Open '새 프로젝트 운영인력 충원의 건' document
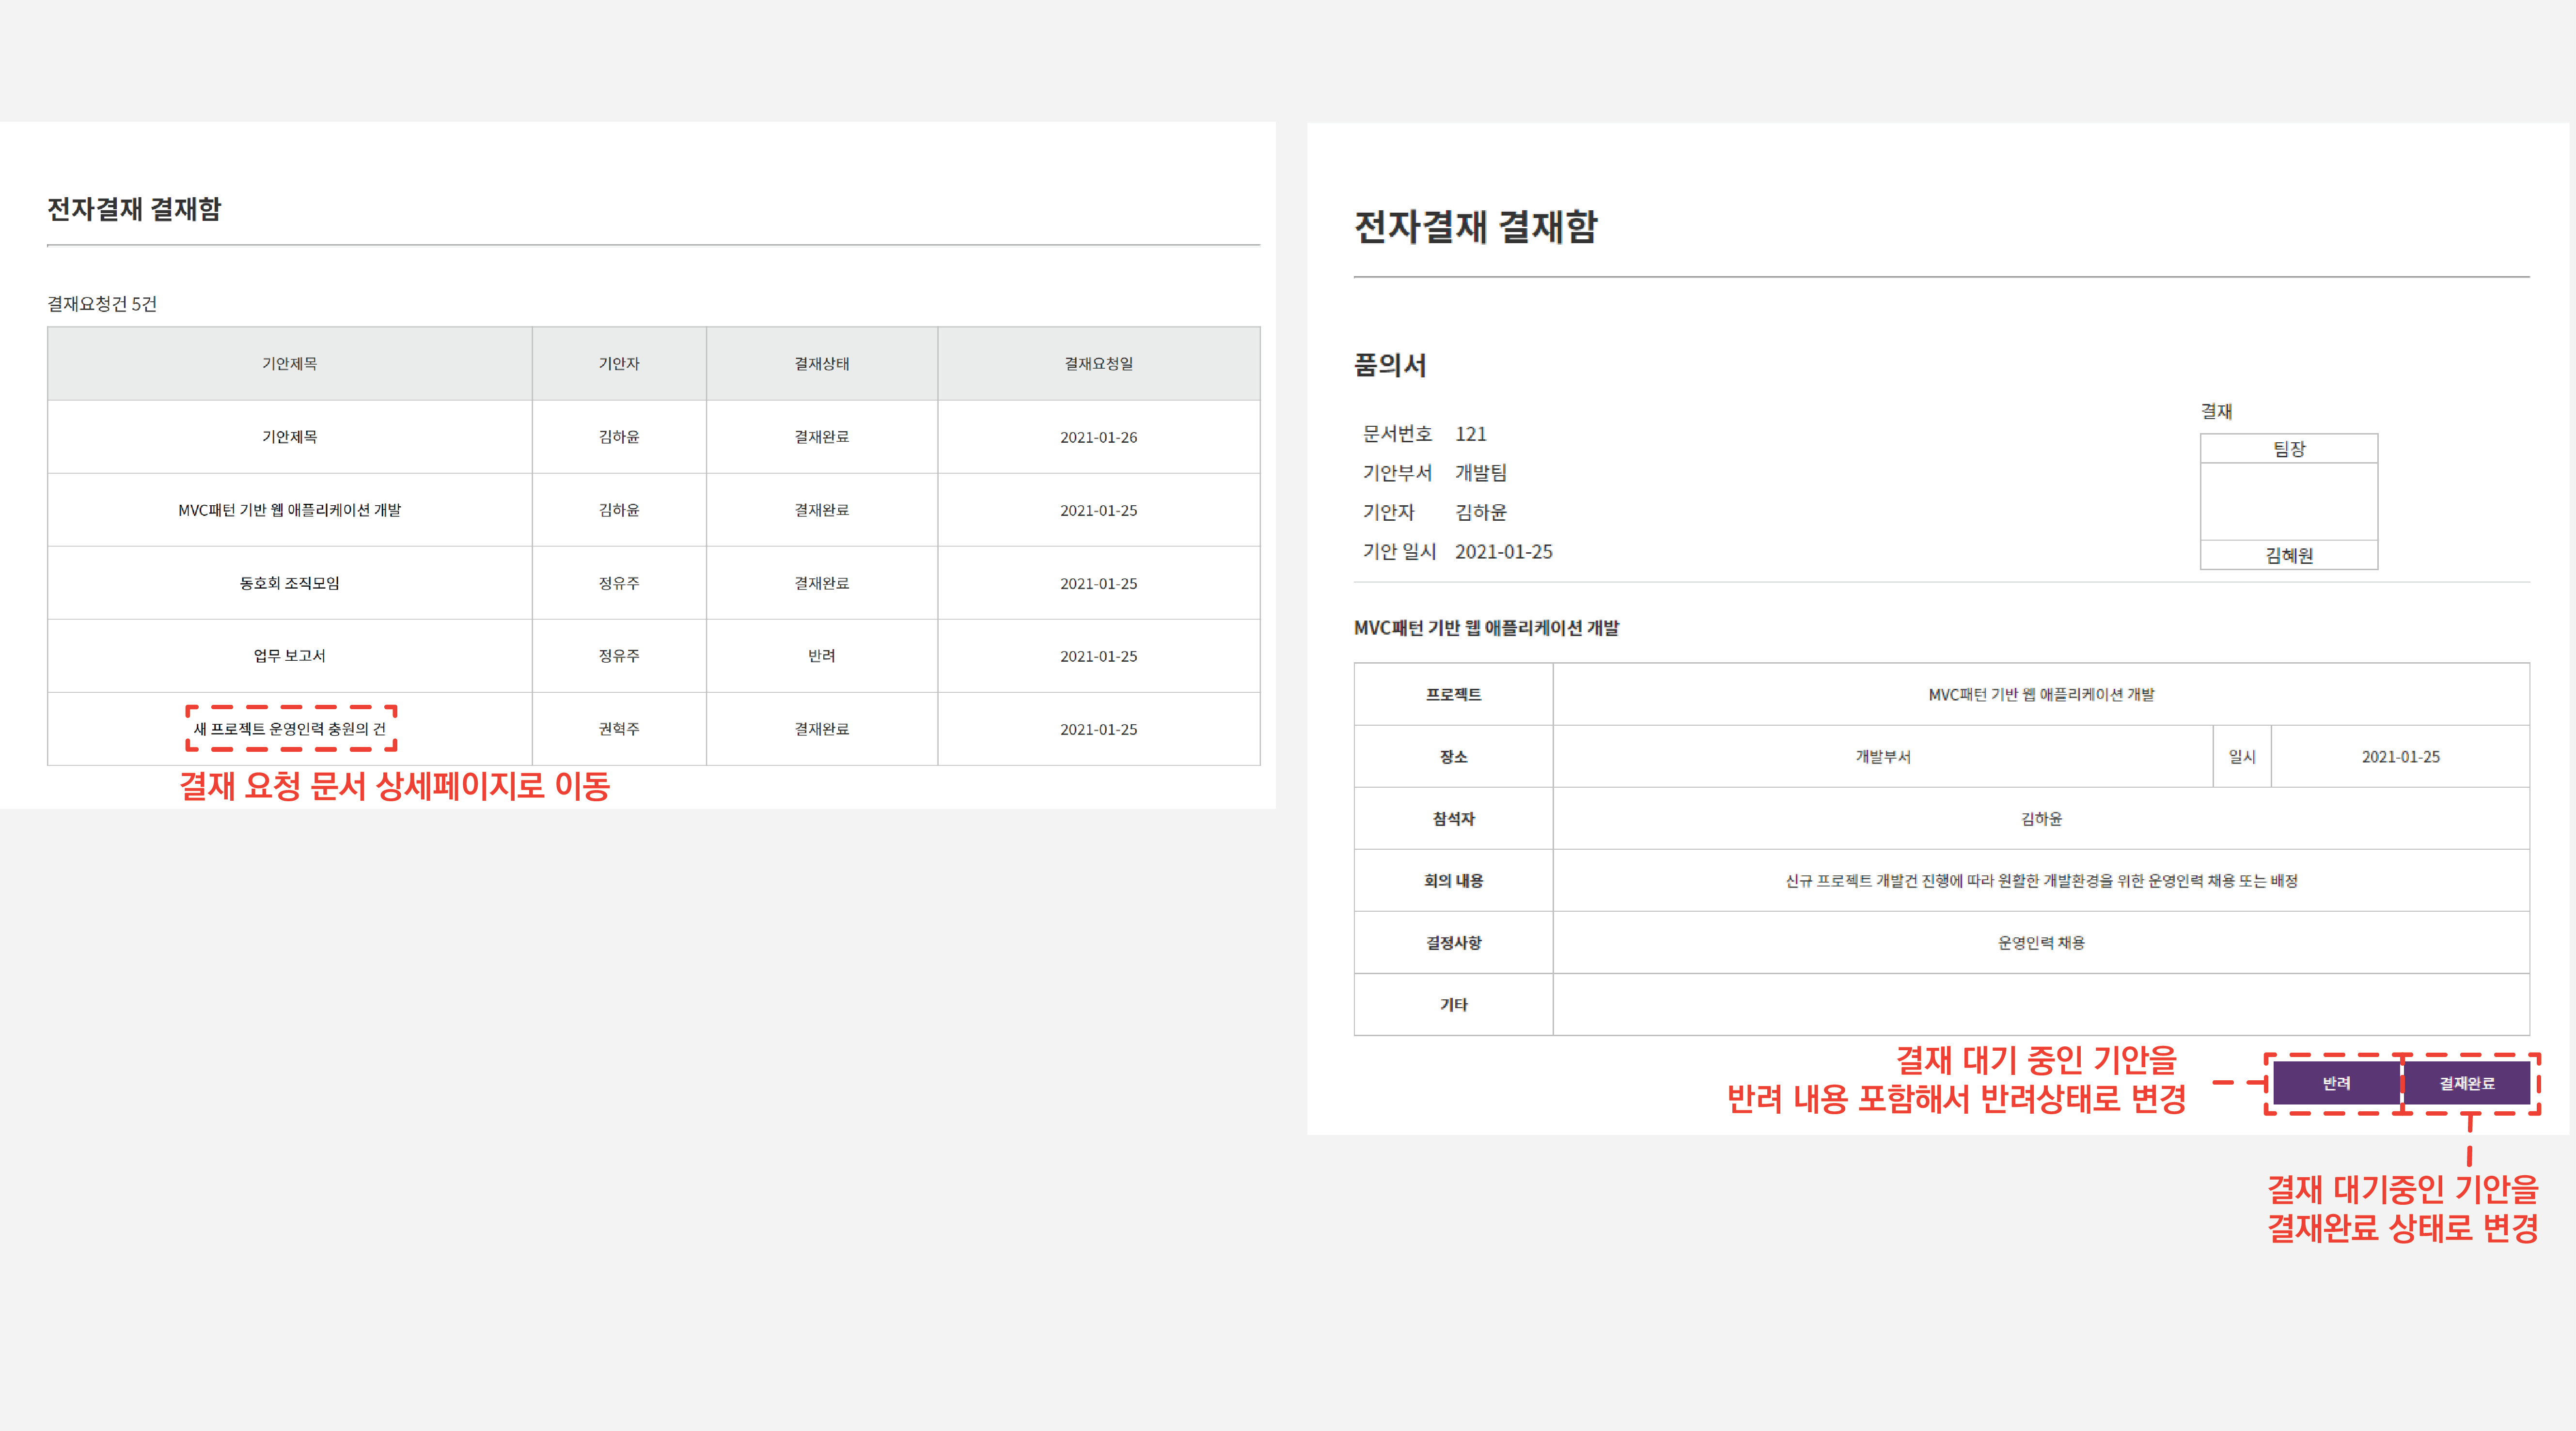Screen dimensions: 2576x1431 (290, 729)
